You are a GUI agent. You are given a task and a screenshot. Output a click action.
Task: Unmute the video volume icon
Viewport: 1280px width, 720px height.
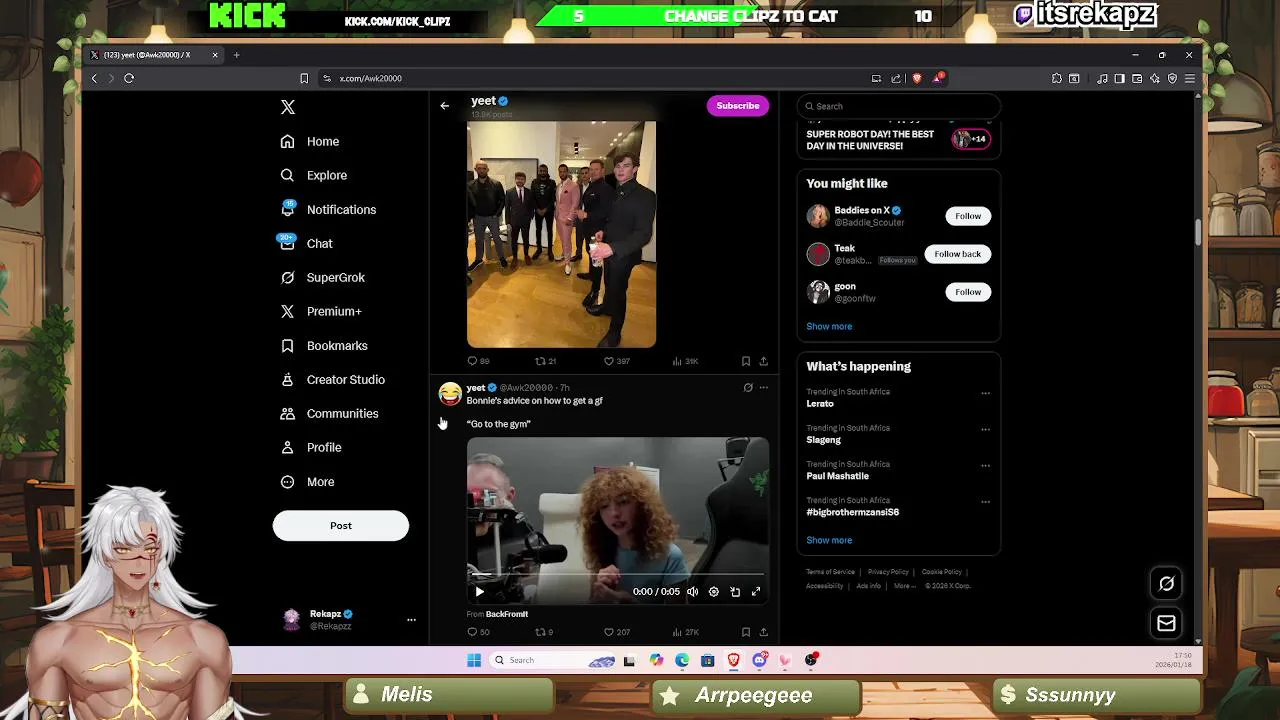[692, 592]
